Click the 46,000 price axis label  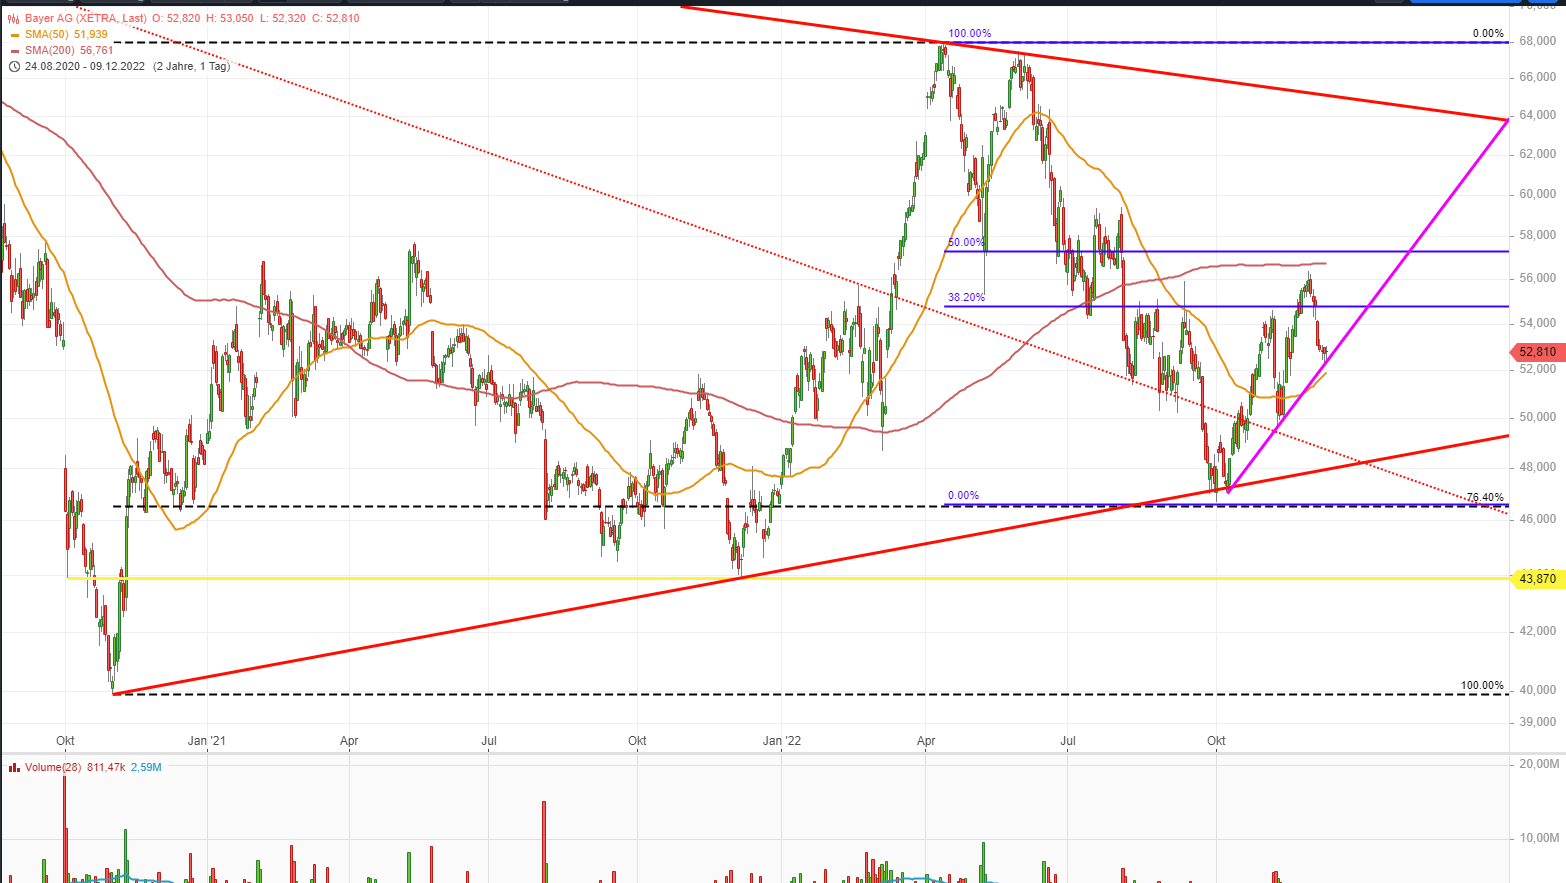point(1538,519)
